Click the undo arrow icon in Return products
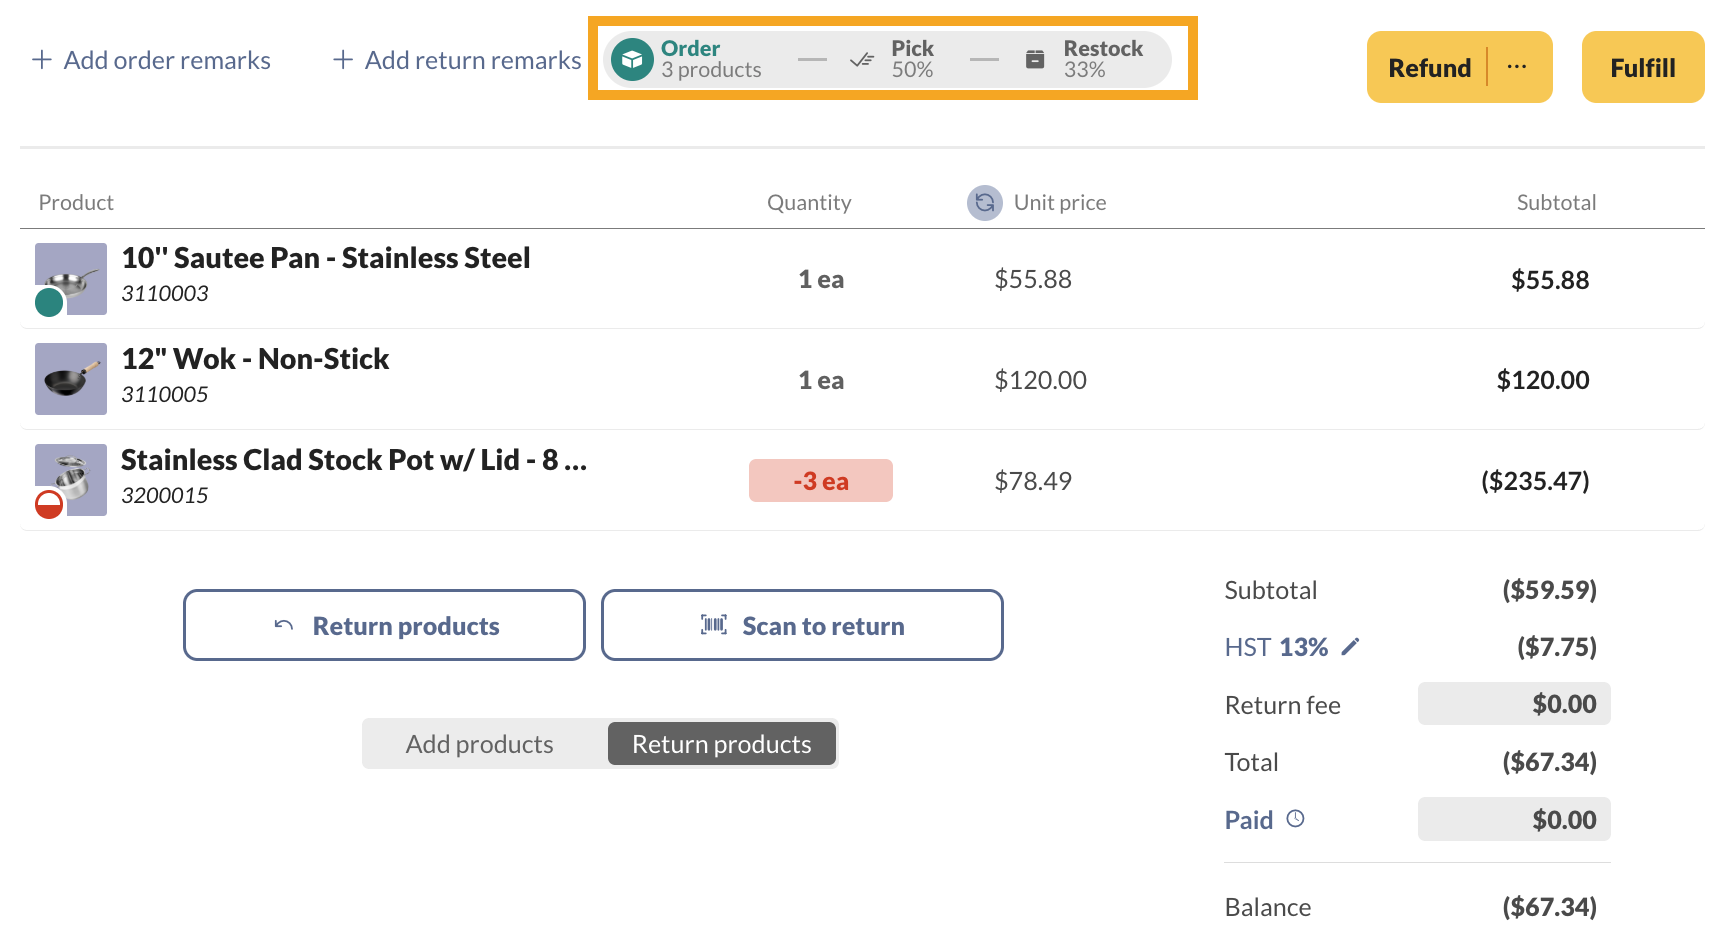1720x942 pixels. pos(283,624)
